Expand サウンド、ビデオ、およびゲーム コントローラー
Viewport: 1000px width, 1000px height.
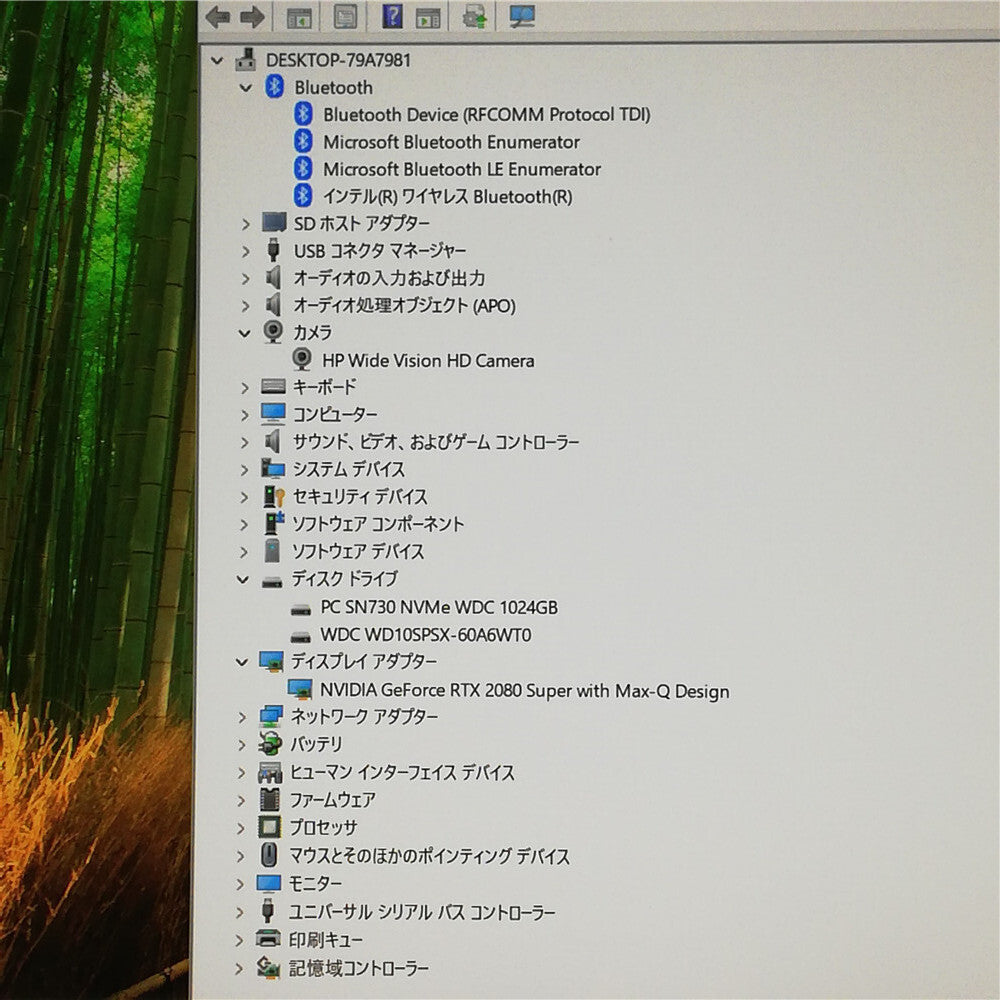point(245,442)
